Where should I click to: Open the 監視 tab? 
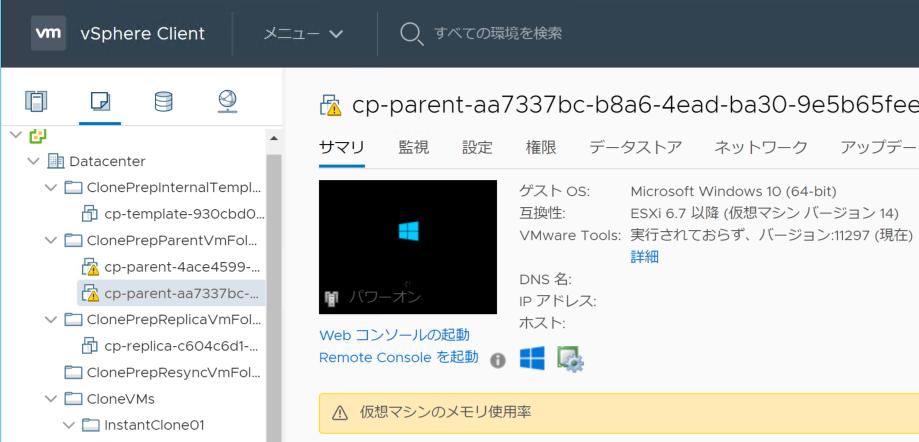point(414,147)
